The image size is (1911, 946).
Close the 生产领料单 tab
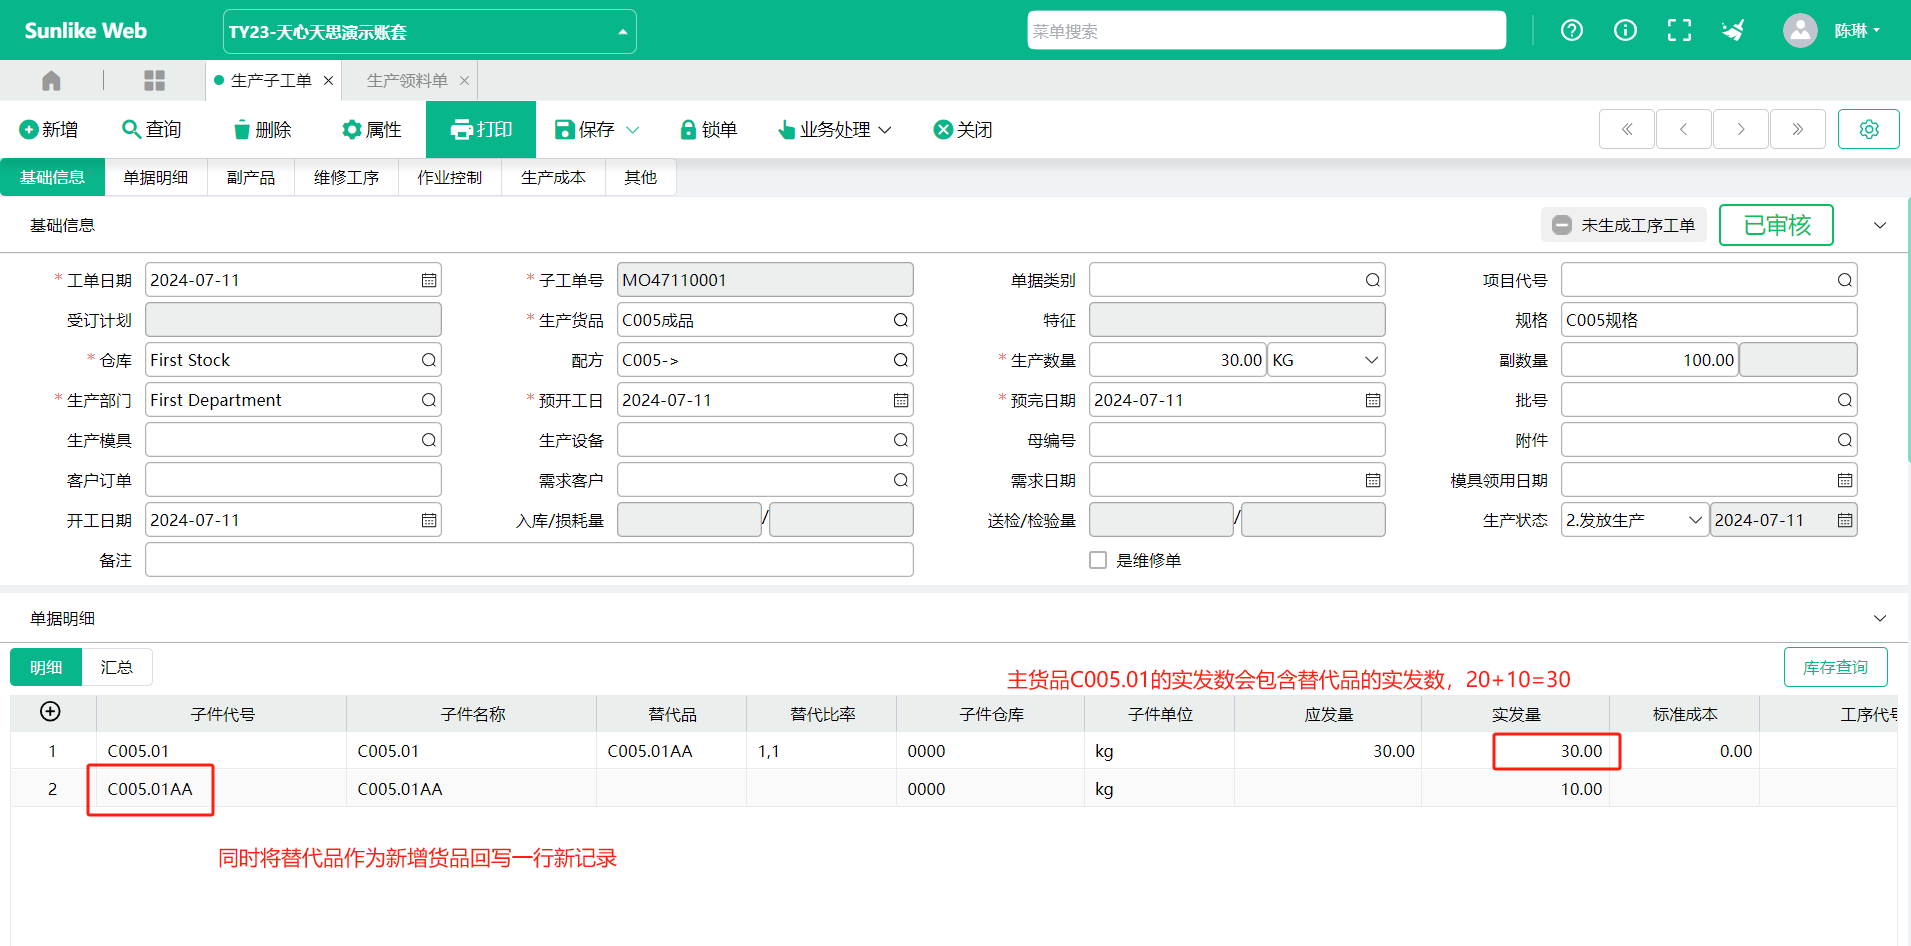point(464,80)
